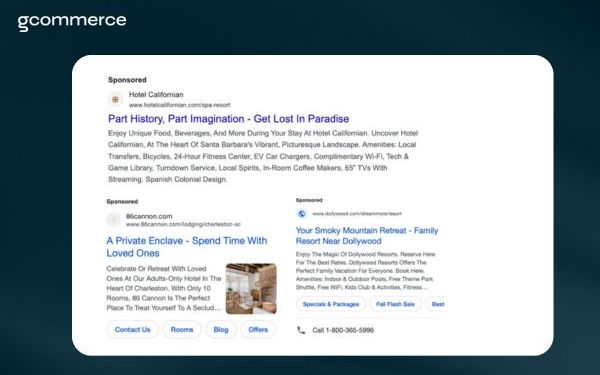Open 'A Private Enclave' ad headline

187,247
